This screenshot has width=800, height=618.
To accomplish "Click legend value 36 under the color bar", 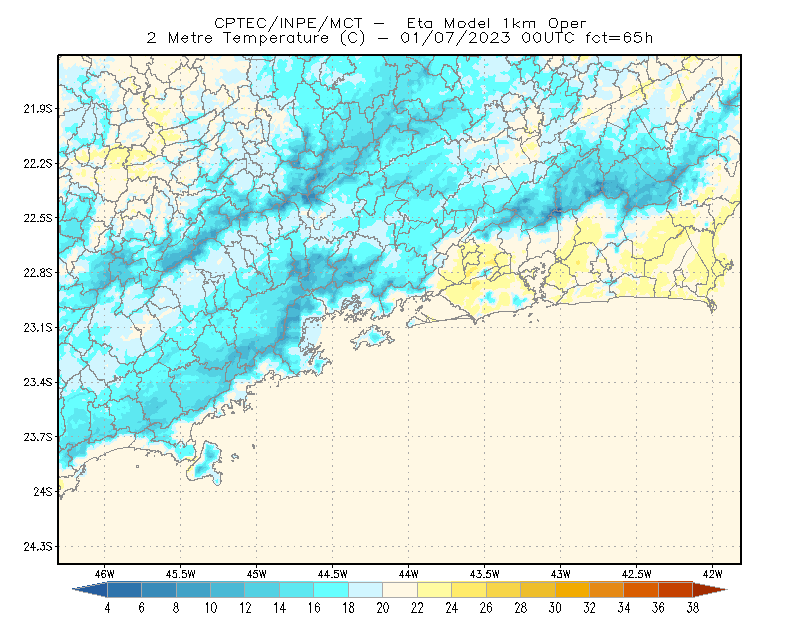I will 658,608.
